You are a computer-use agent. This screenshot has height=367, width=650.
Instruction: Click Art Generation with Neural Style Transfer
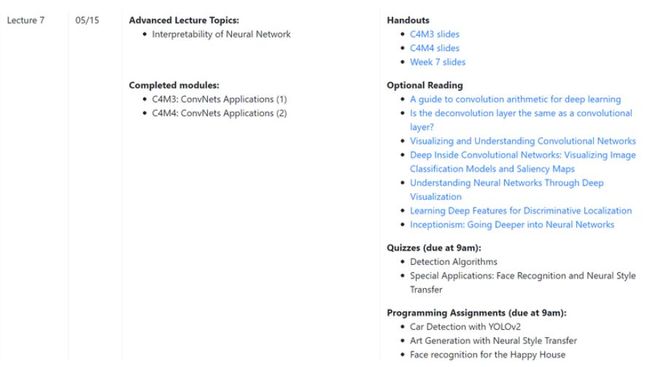tap(493, 341)
